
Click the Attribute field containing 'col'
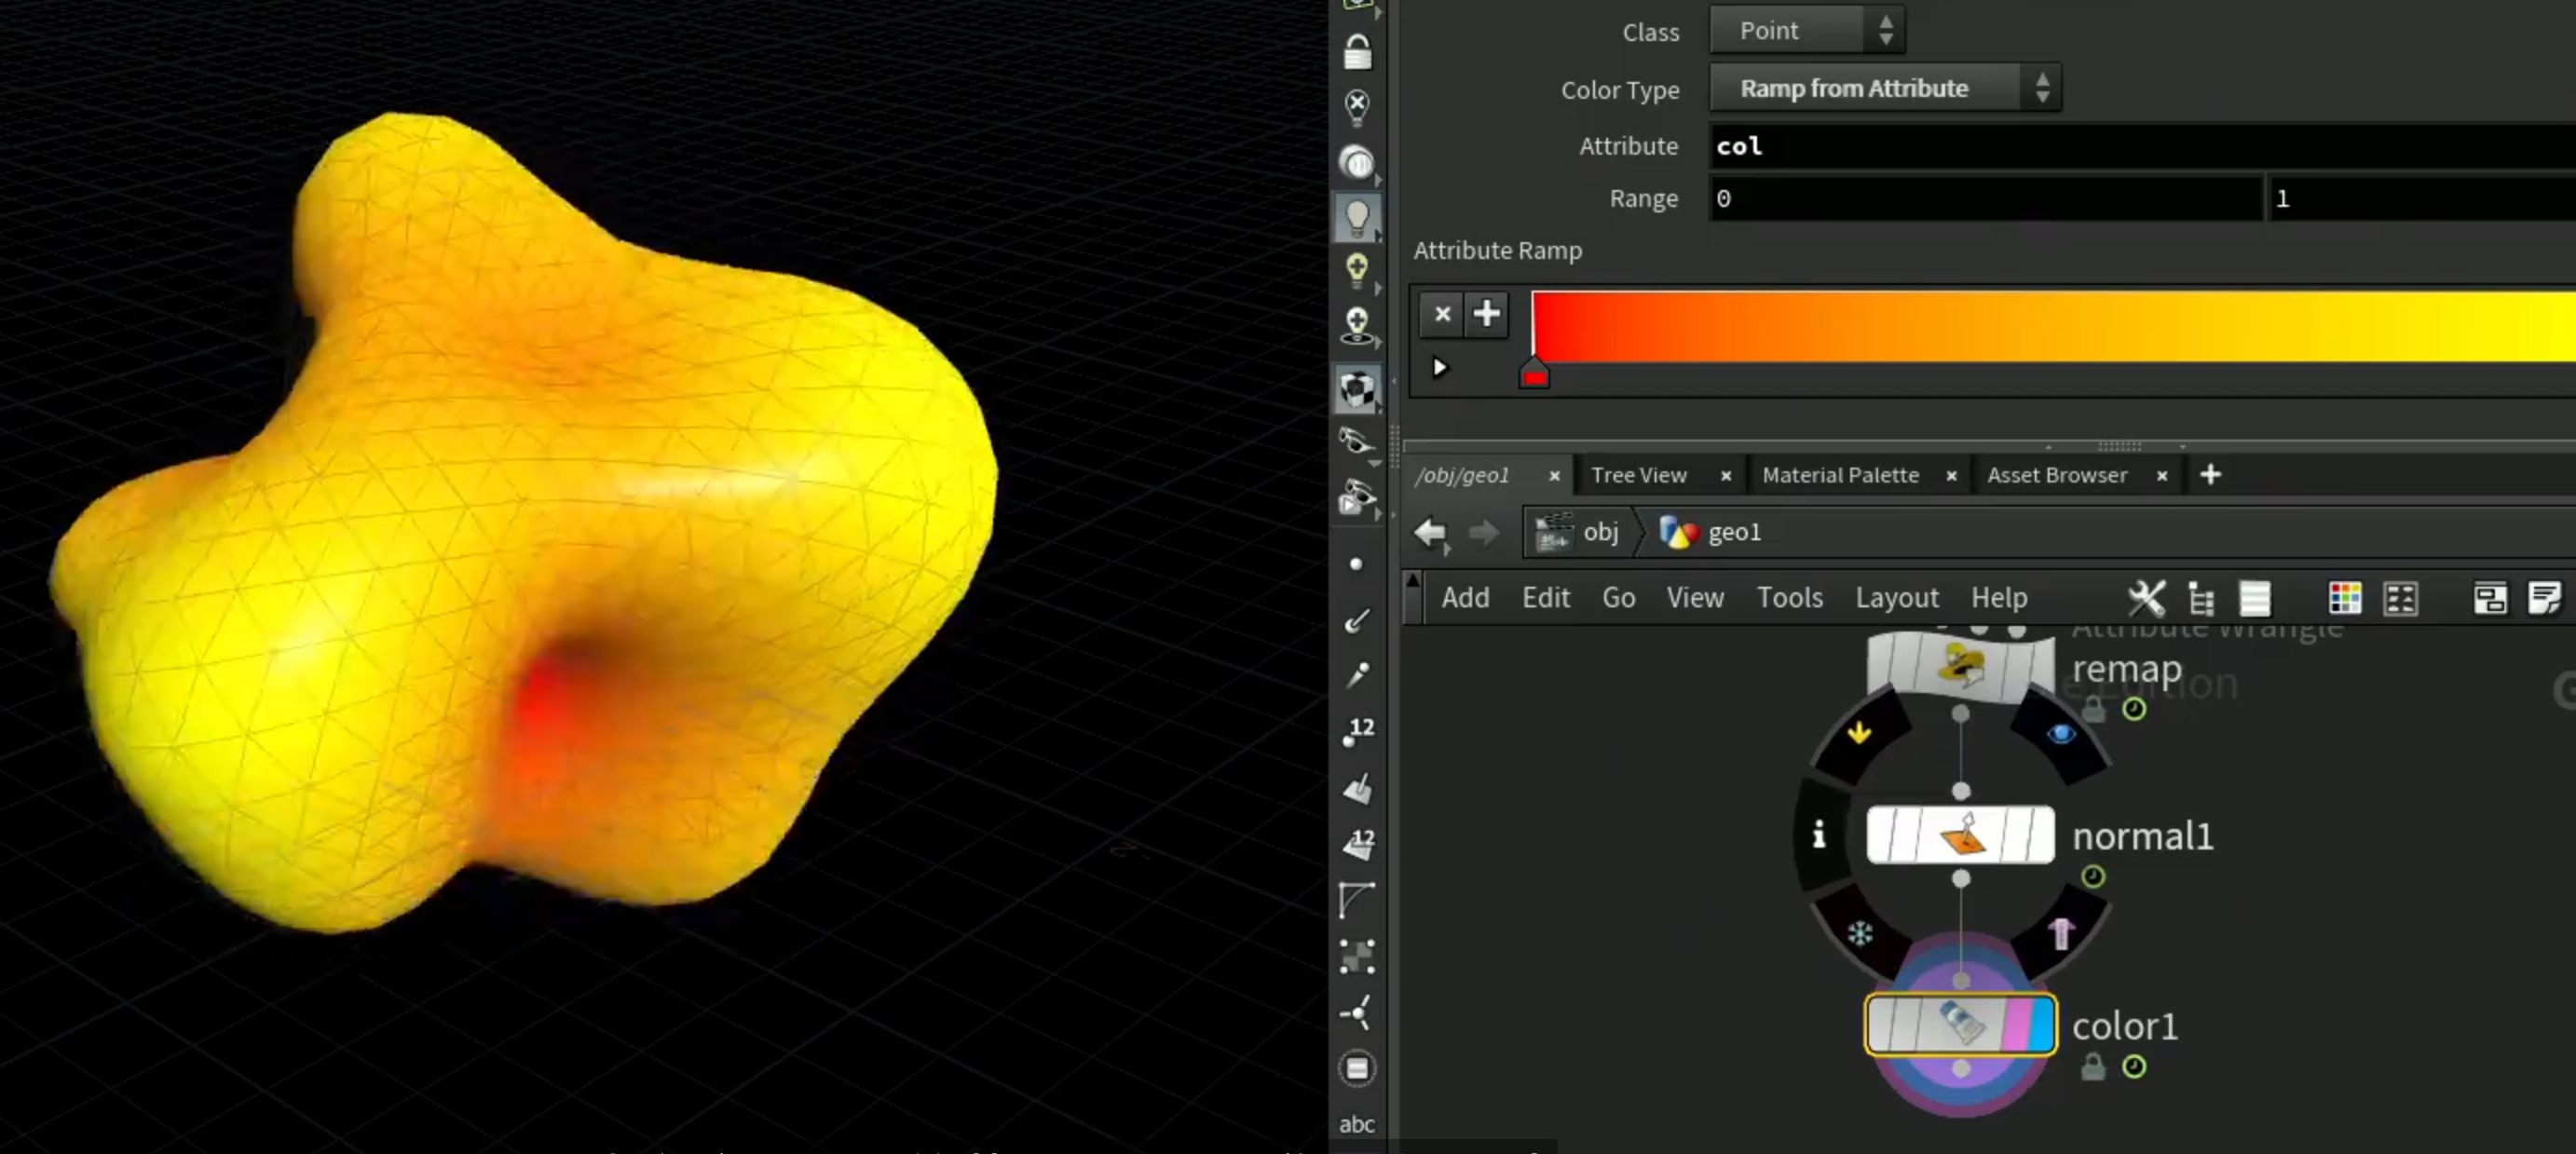pos(2143,146)
